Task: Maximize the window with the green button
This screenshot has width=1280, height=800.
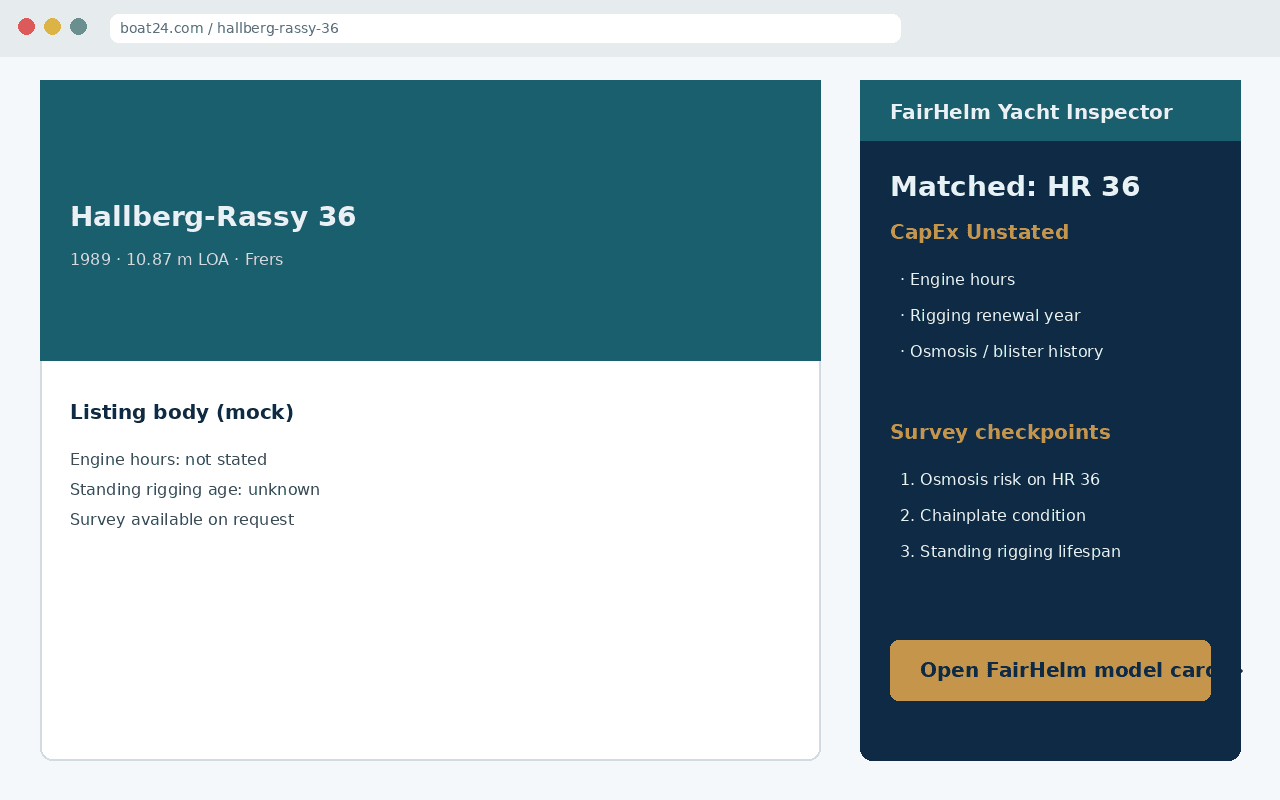Action: (x=78, y=26)
